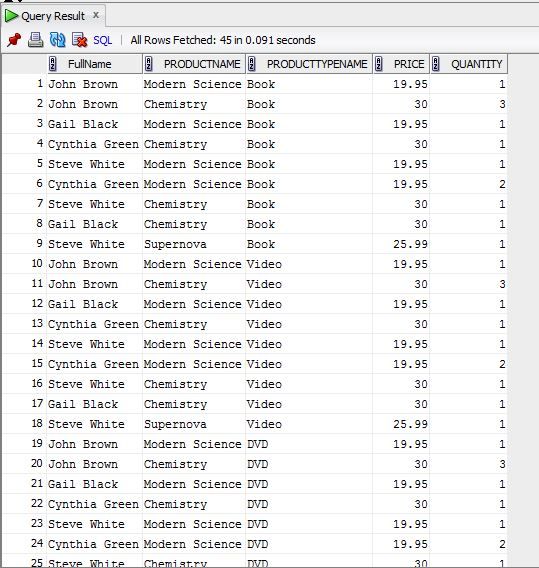Click the sort icon beside PRICE column
Screen dimensions: 539x568
379,64
